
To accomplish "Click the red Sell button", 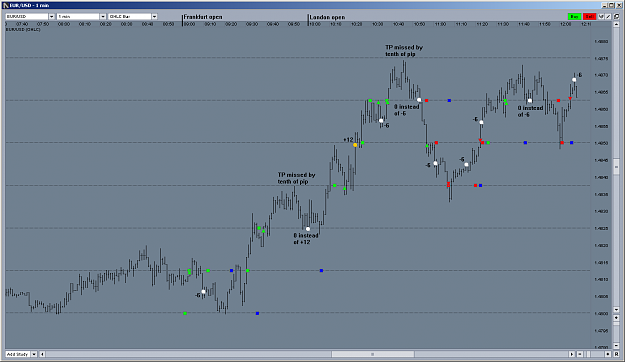I will point(590,16).
